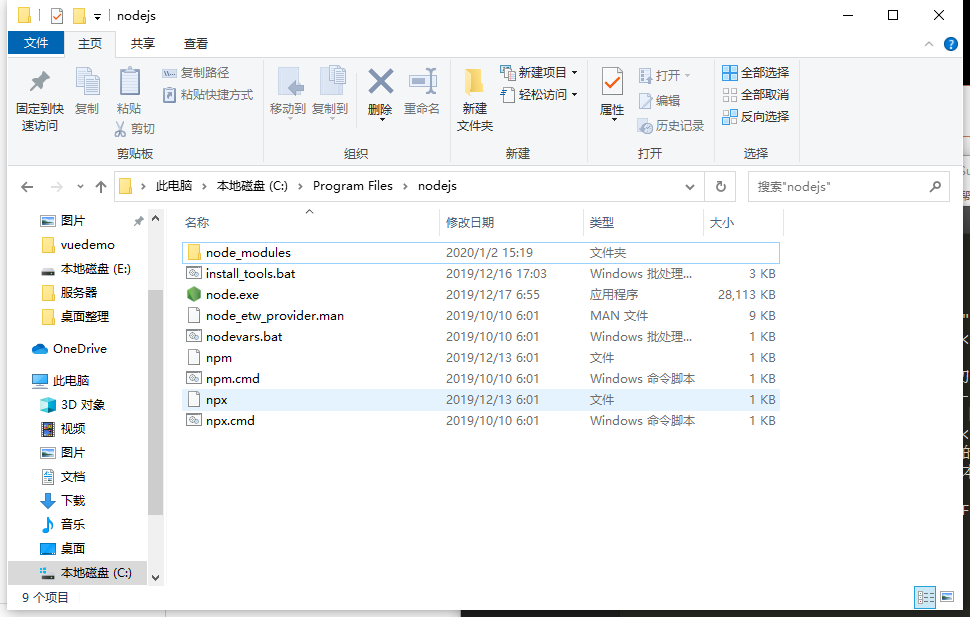Pin folder to Quick access
This screenshot has width=970, height=617.
pyautogui.click(x=40, y=99)
